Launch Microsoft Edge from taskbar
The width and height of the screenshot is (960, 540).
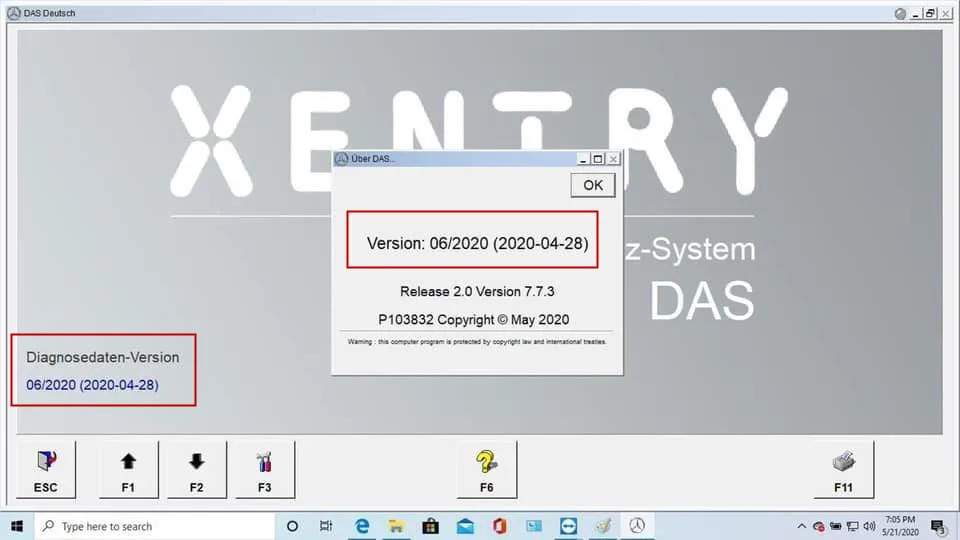point(362,526)
